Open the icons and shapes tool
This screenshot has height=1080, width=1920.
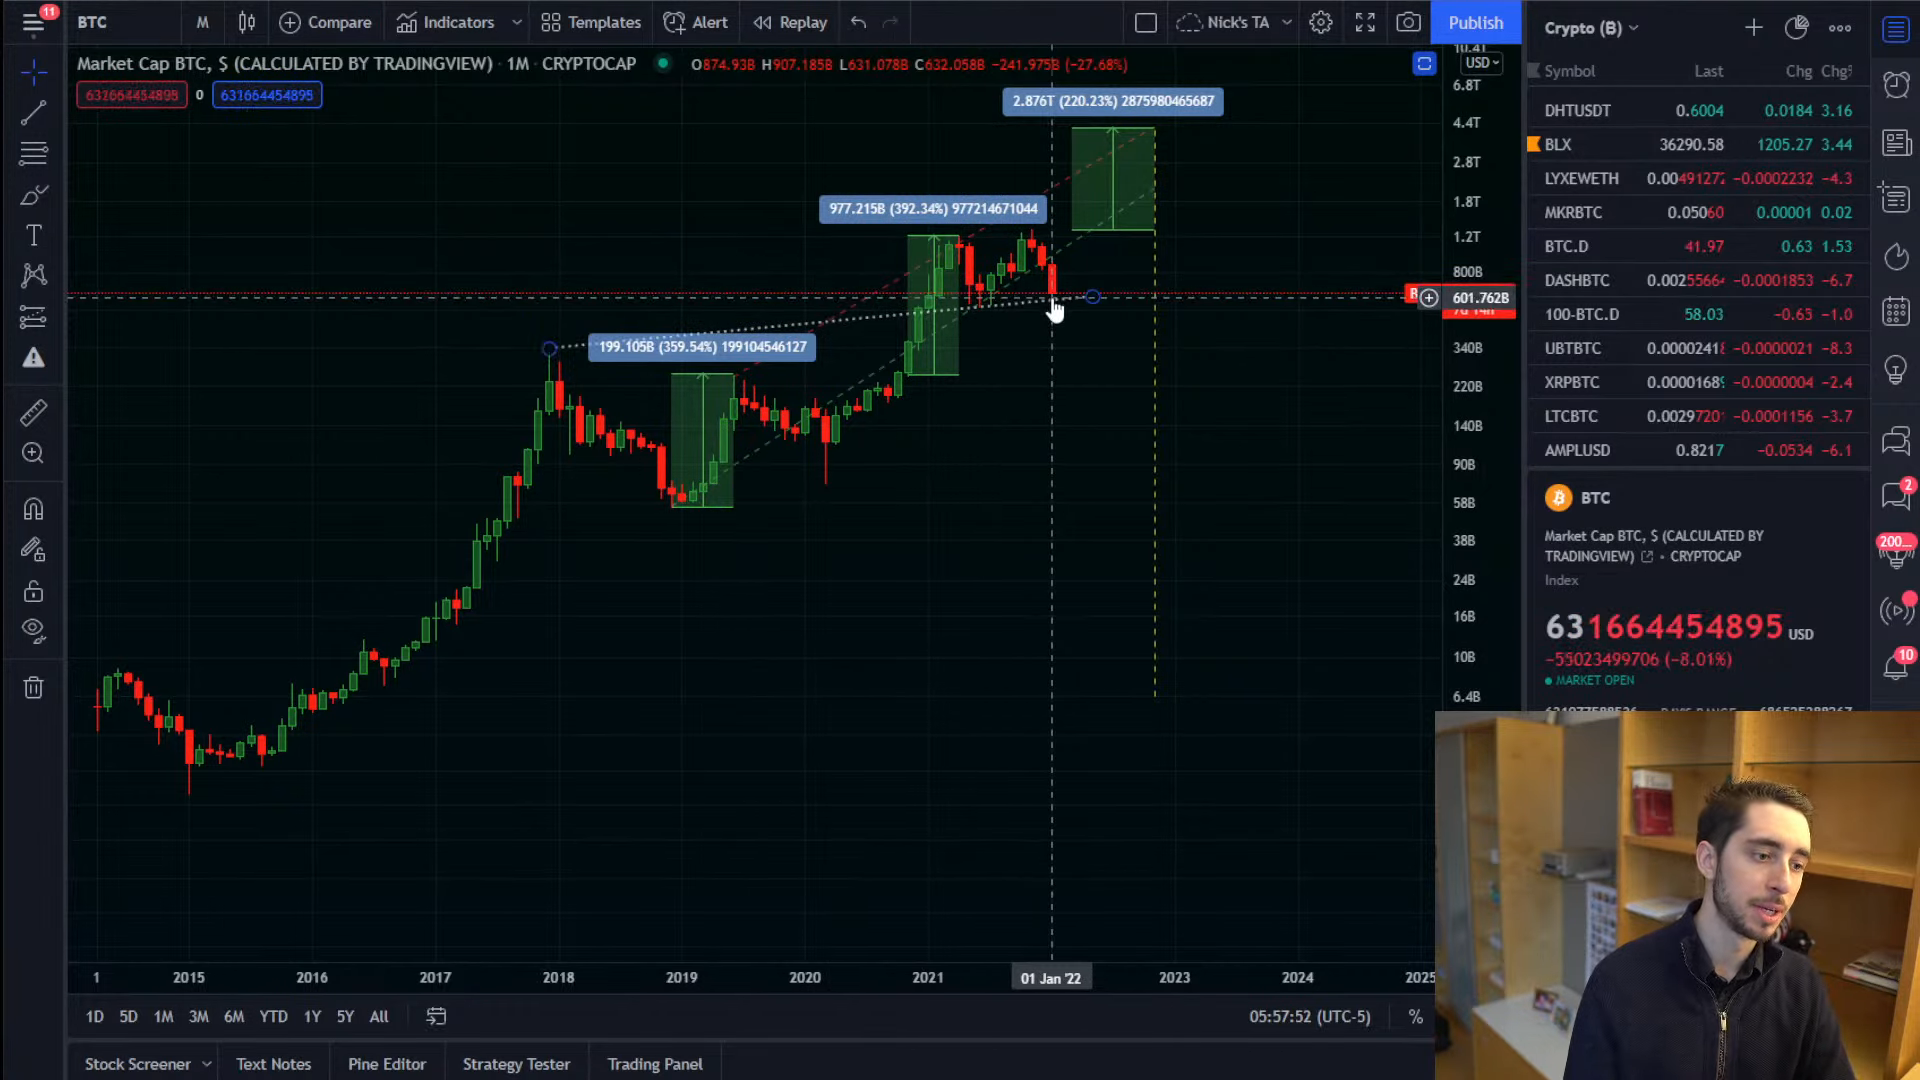pyautogui.click(x=33, y=358)
